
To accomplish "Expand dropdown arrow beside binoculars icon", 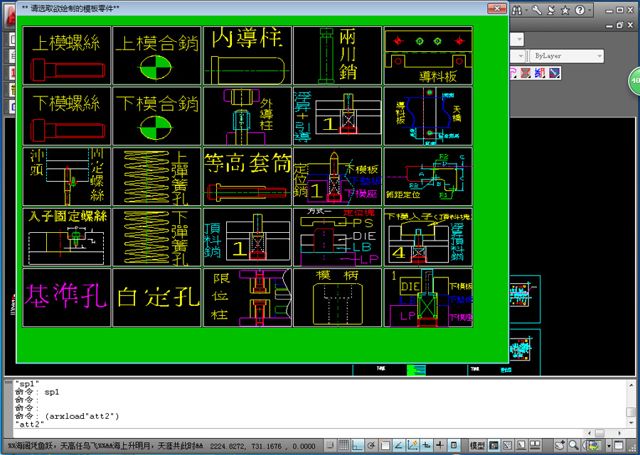I will click(527, 10).
